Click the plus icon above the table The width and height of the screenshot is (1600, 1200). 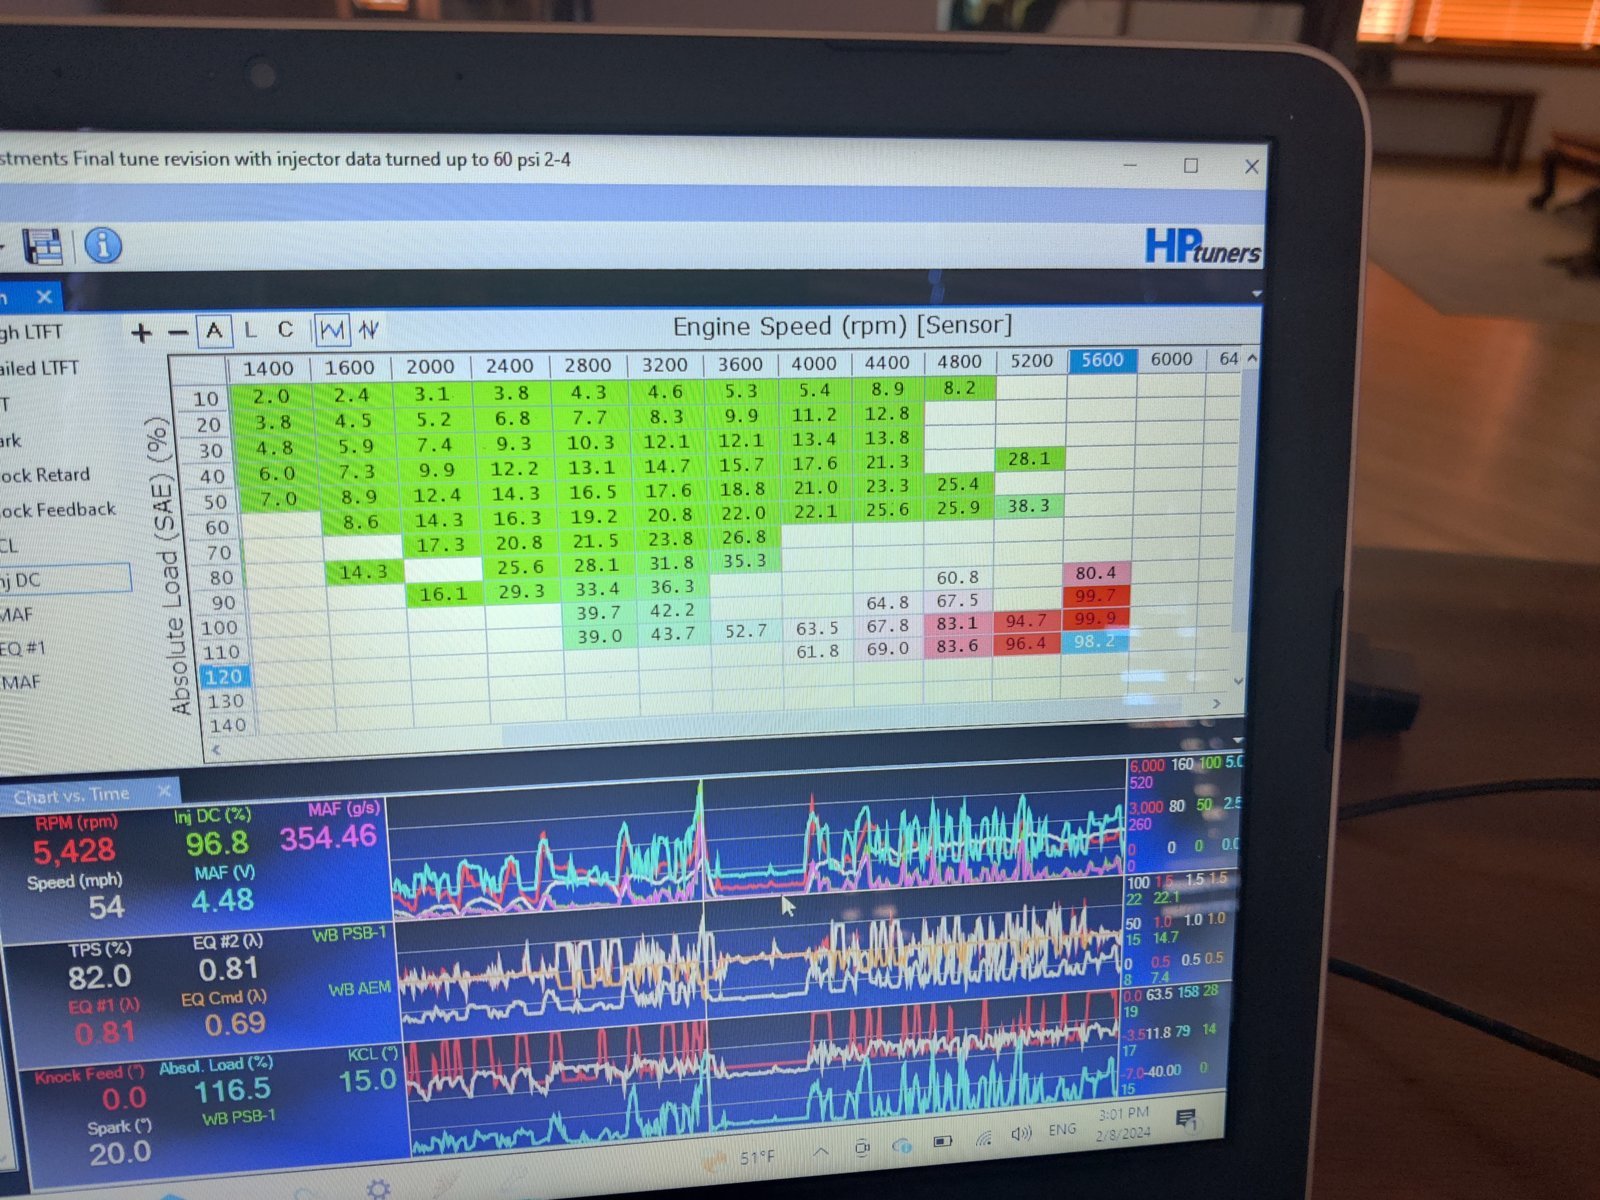pos(141,333)
